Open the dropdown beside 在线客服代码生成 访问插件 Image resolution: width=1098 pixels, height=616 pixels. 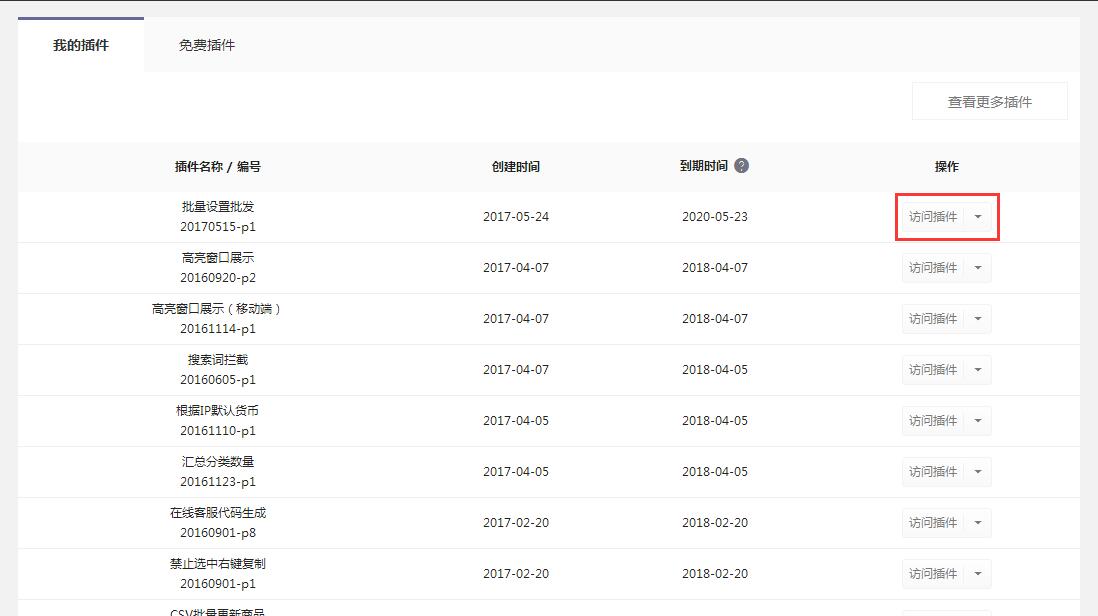click(978, 522)
